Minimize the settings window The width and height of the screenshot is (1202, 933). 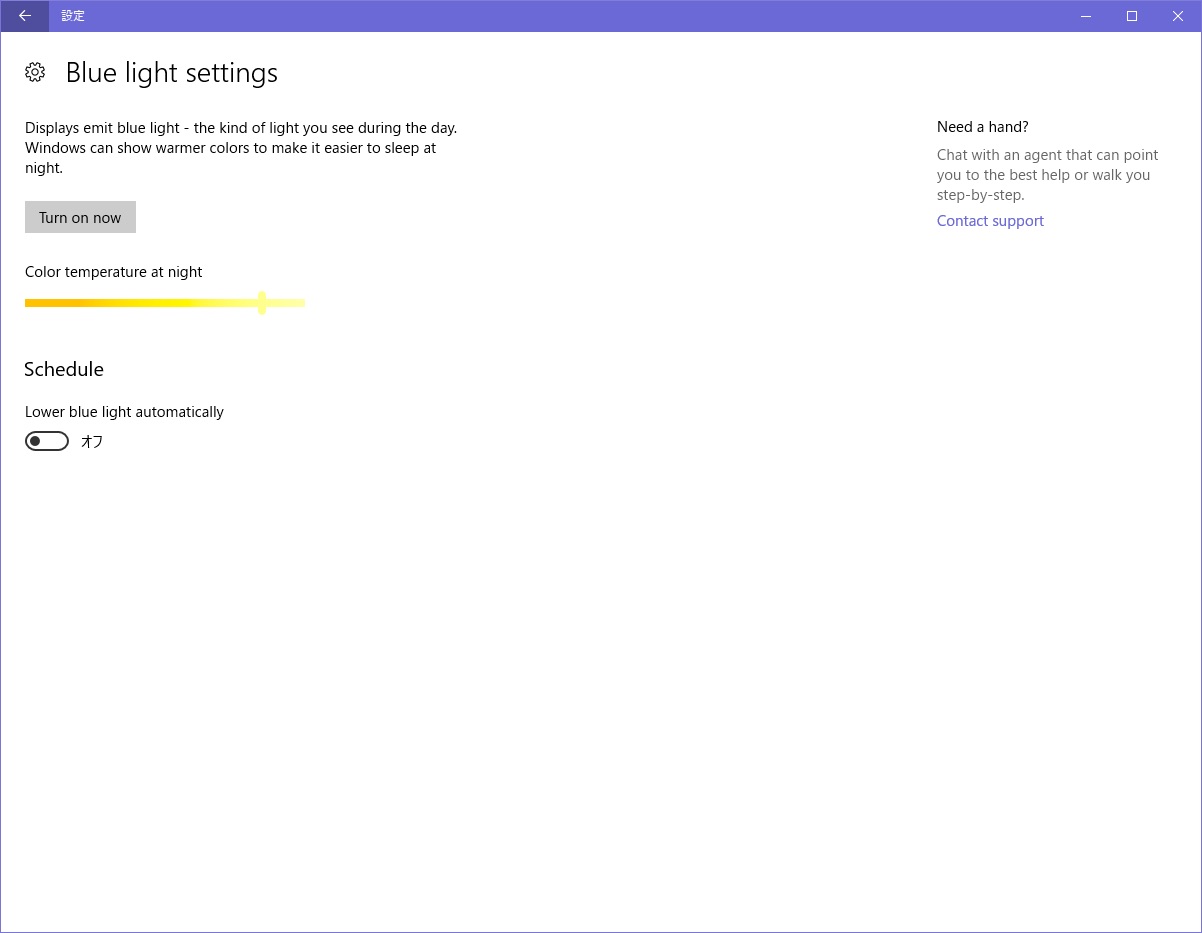[1086, 16]
